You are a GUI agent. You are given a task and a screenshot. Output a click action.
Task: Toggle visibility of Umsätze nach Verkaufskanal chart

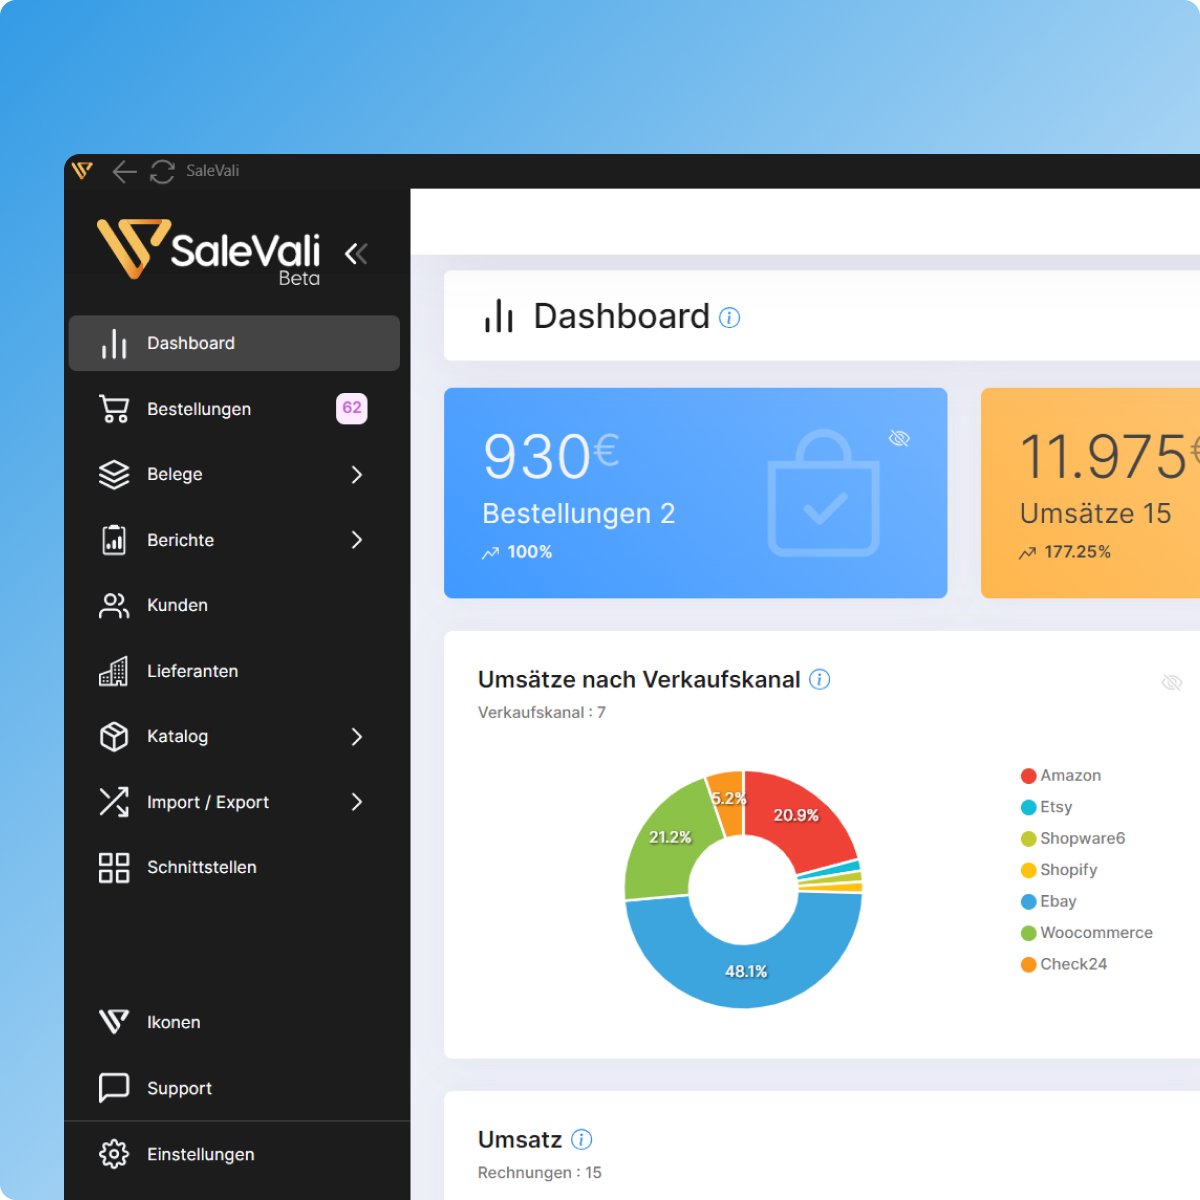pos(1171,683)
